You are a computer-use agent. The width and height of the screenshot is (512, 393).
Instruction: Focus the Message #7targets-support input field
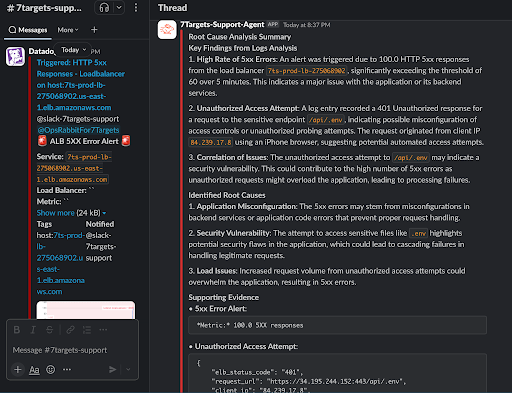72,350
